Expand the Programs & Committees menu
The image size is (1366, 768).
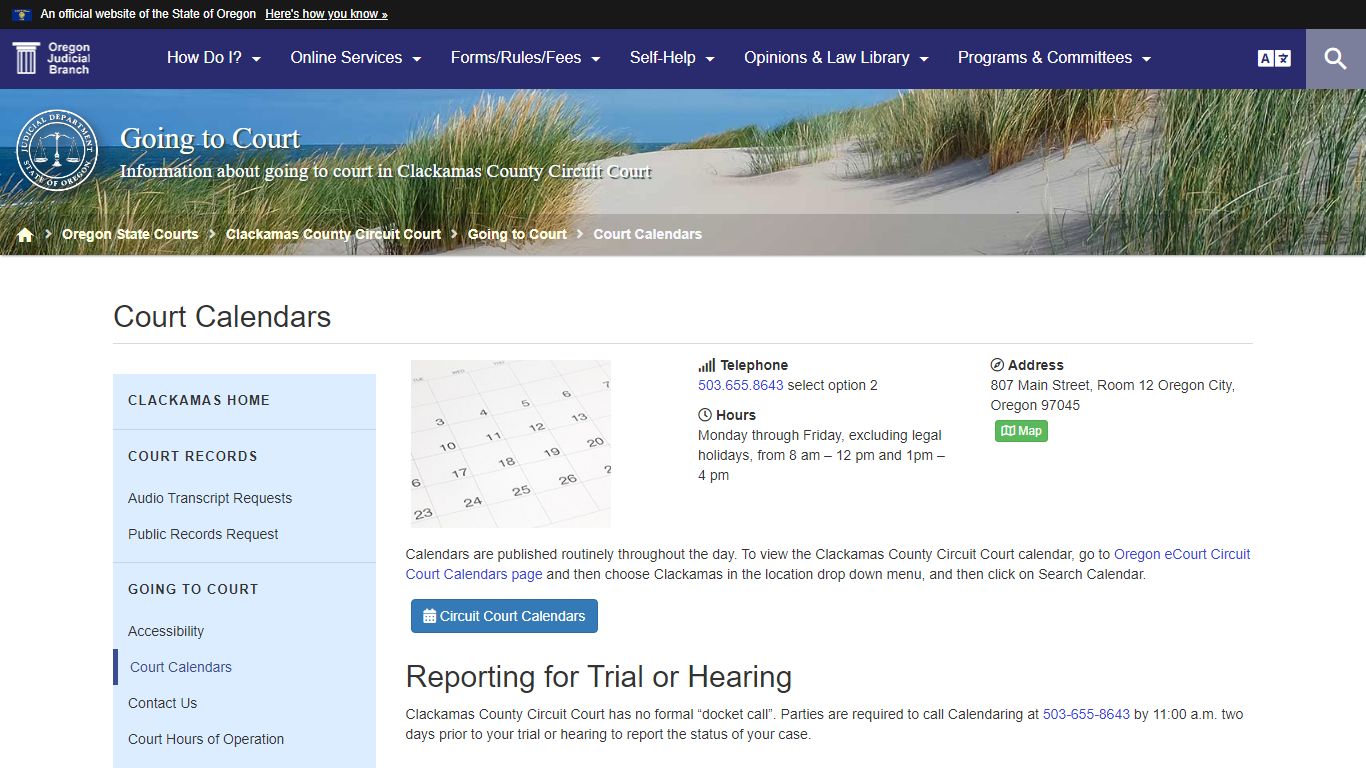1055,58
